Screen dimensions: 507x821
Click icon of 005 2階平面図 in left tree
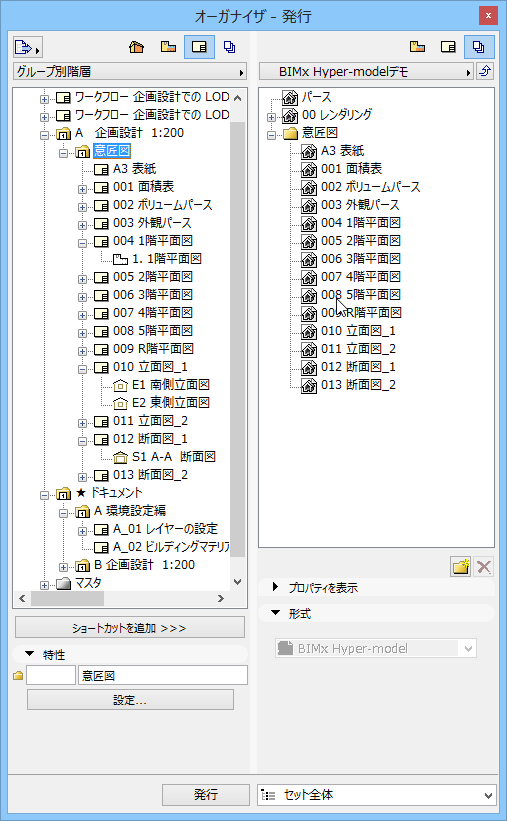[102, 278]
